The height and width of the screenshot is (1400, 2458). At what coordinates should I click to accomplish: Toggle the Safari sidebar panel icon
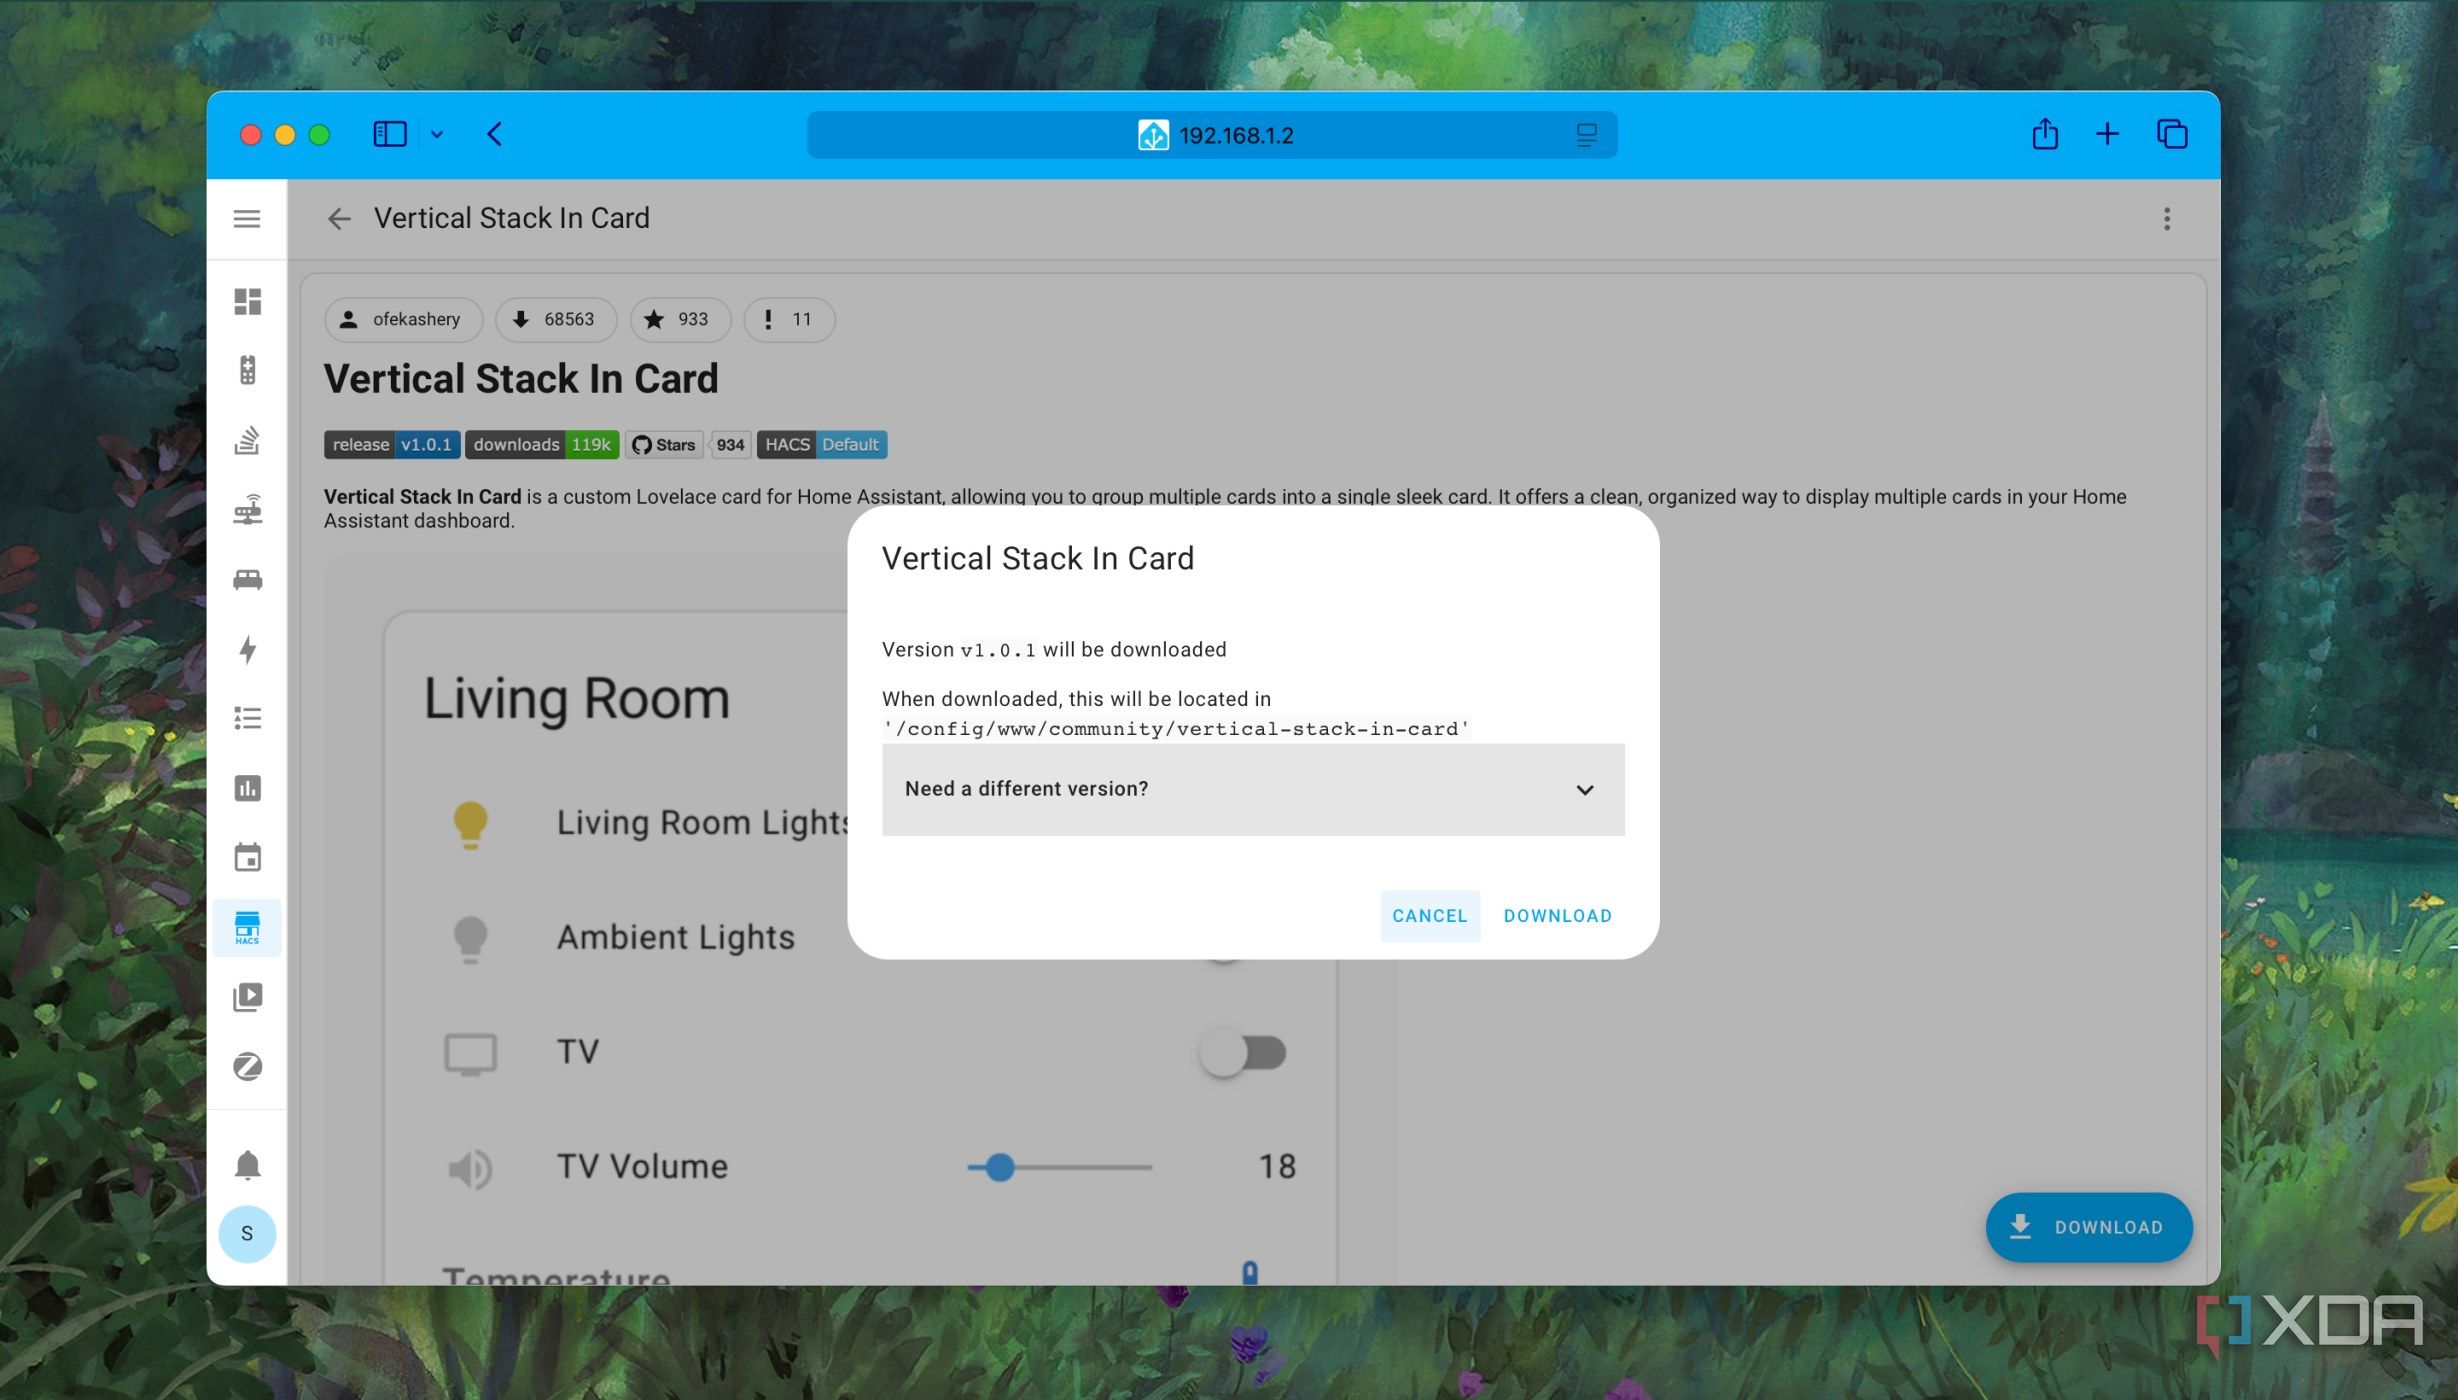[389, 134]
